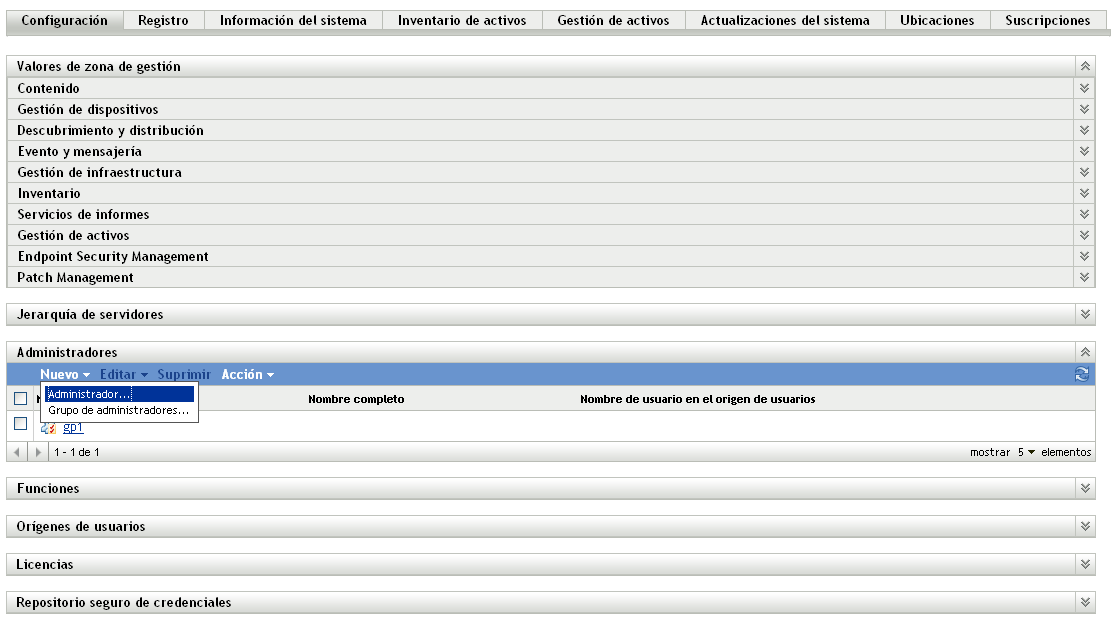
Task: Expand the Contenido section
Action: (1084, 88)
